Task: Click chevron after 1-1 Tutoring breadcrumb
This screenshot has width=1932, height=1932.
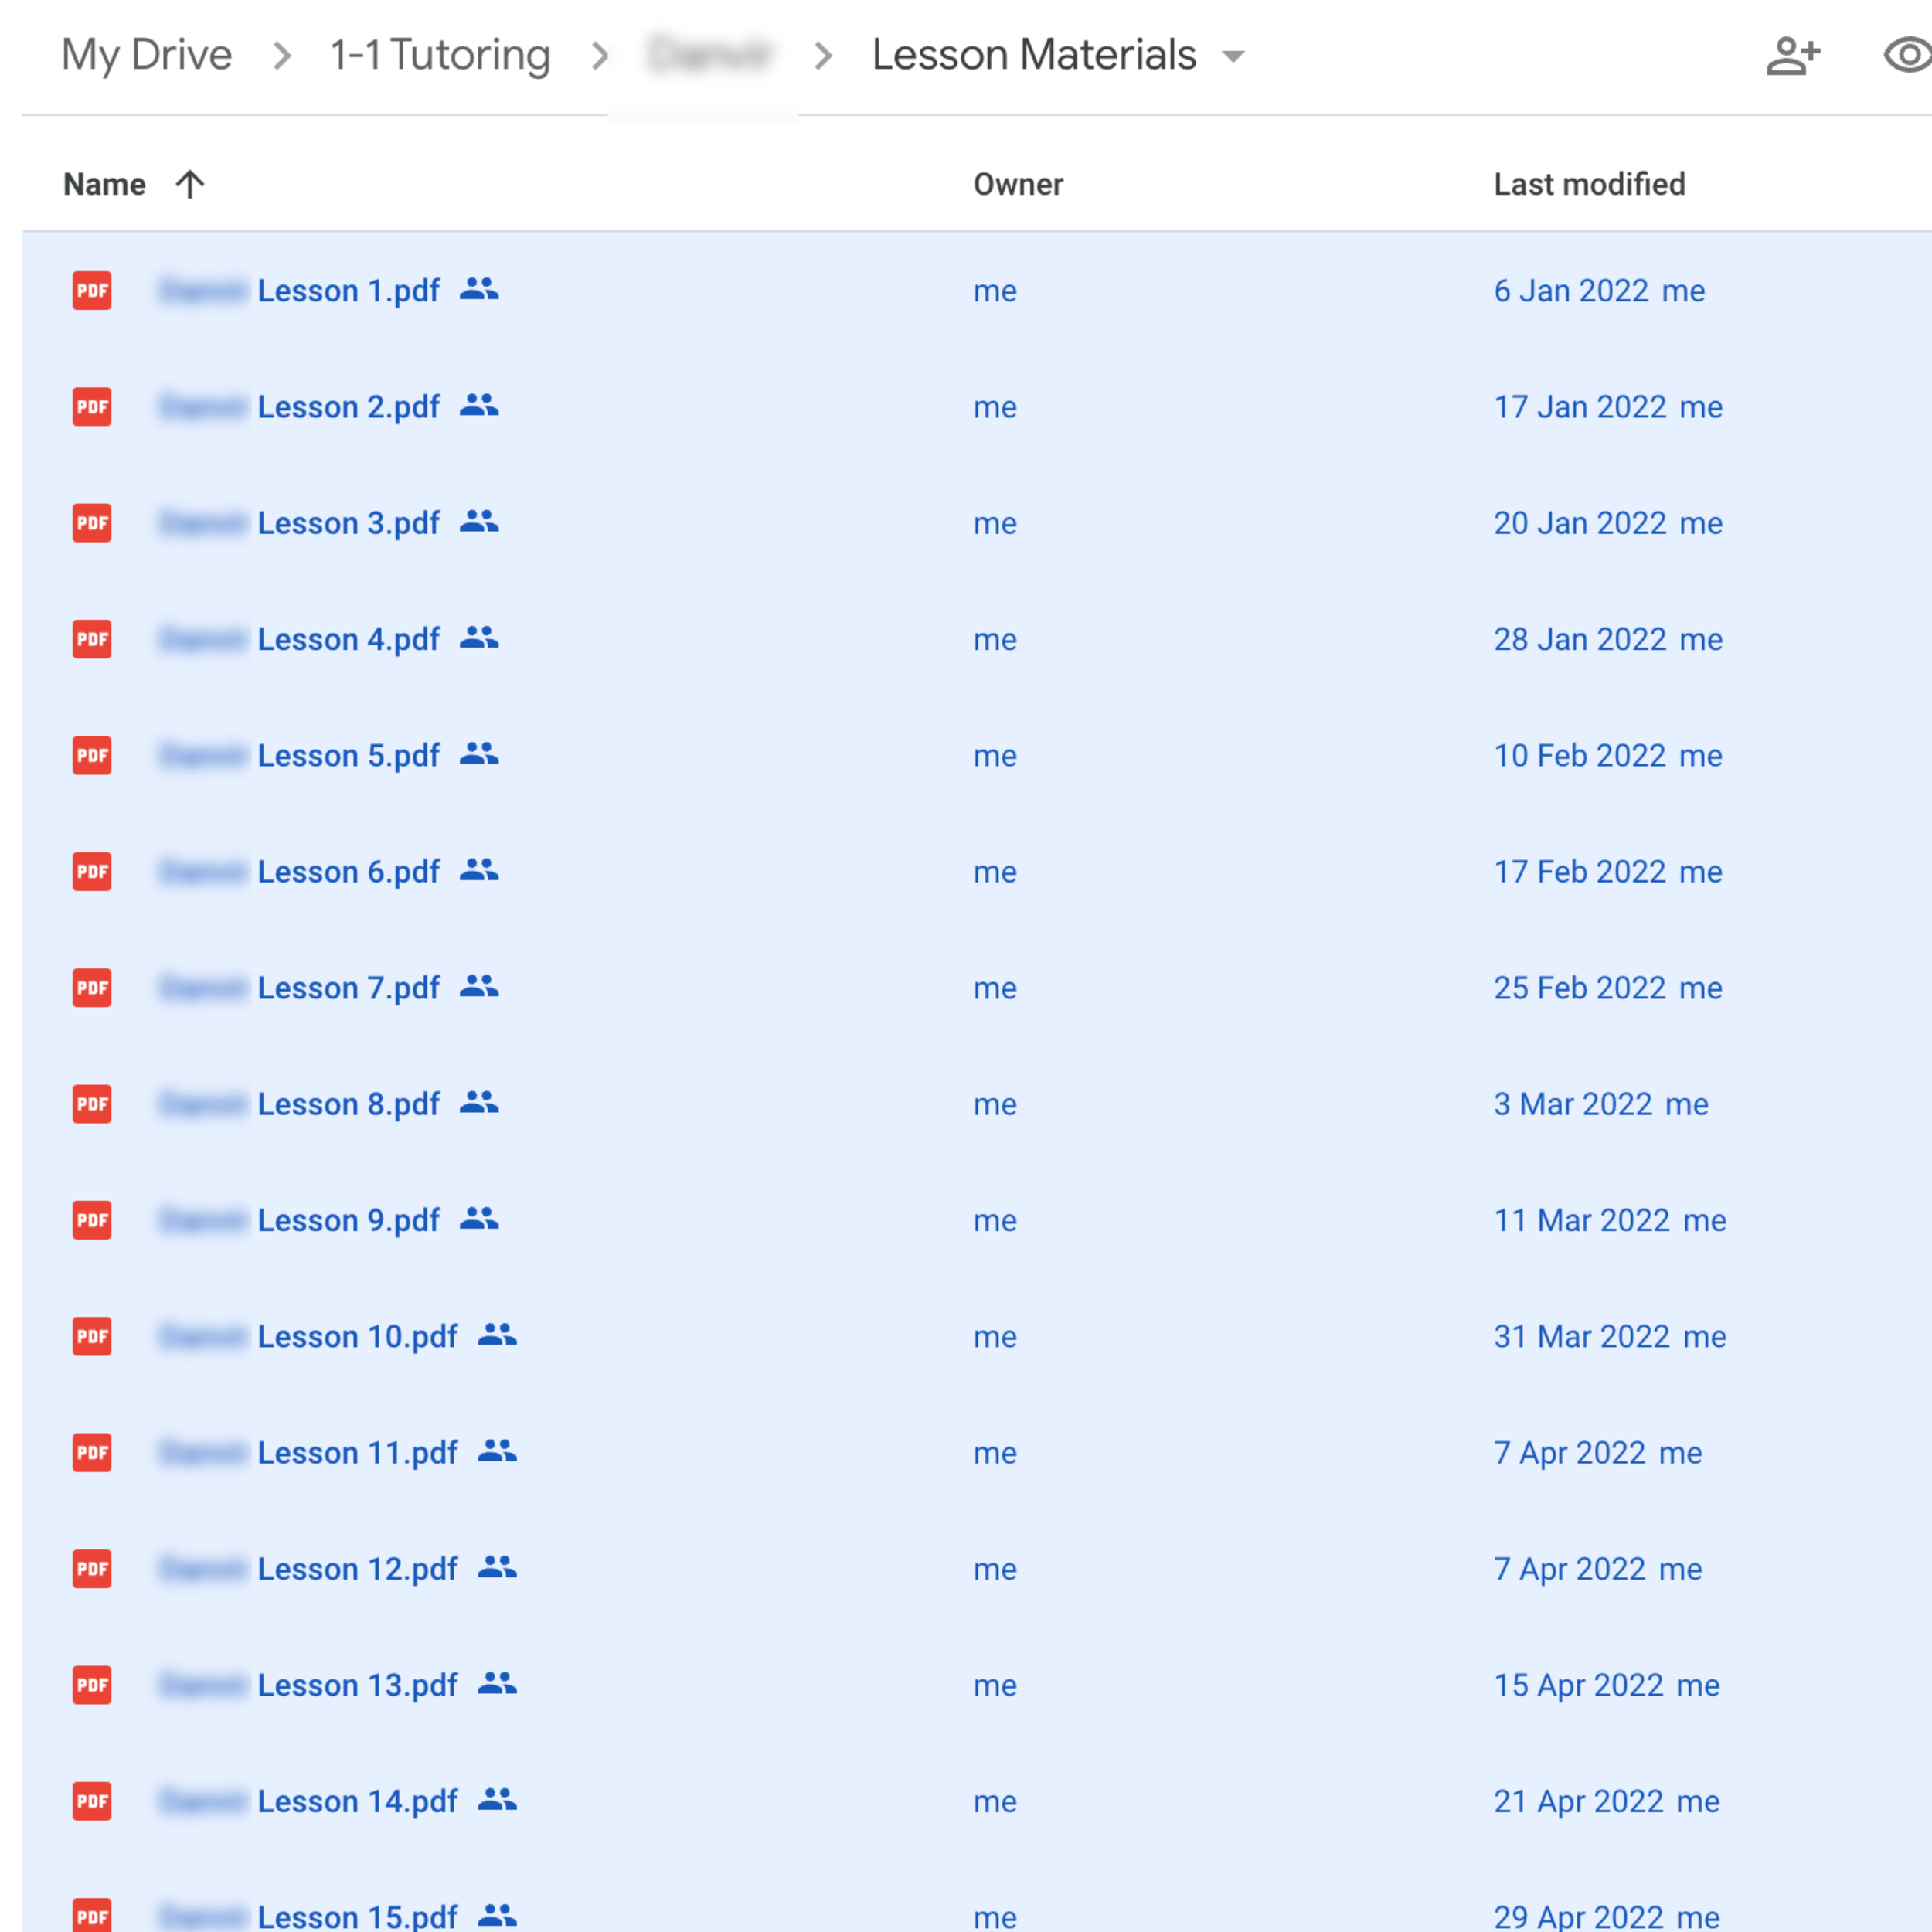Action: coord(600,56)
